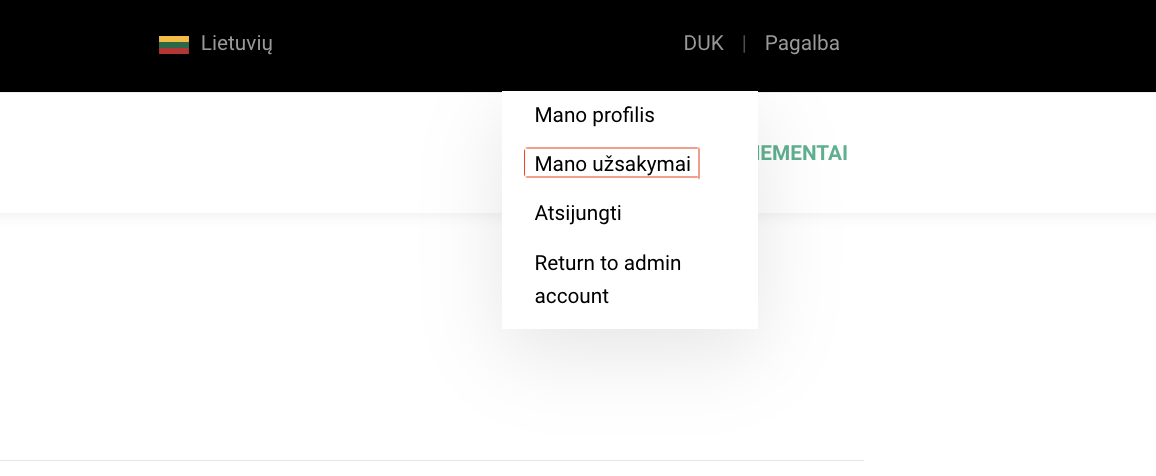Click the green partially hidden EMENTAI link
This screenshot has width=1156, height=476.
[802, 153]
